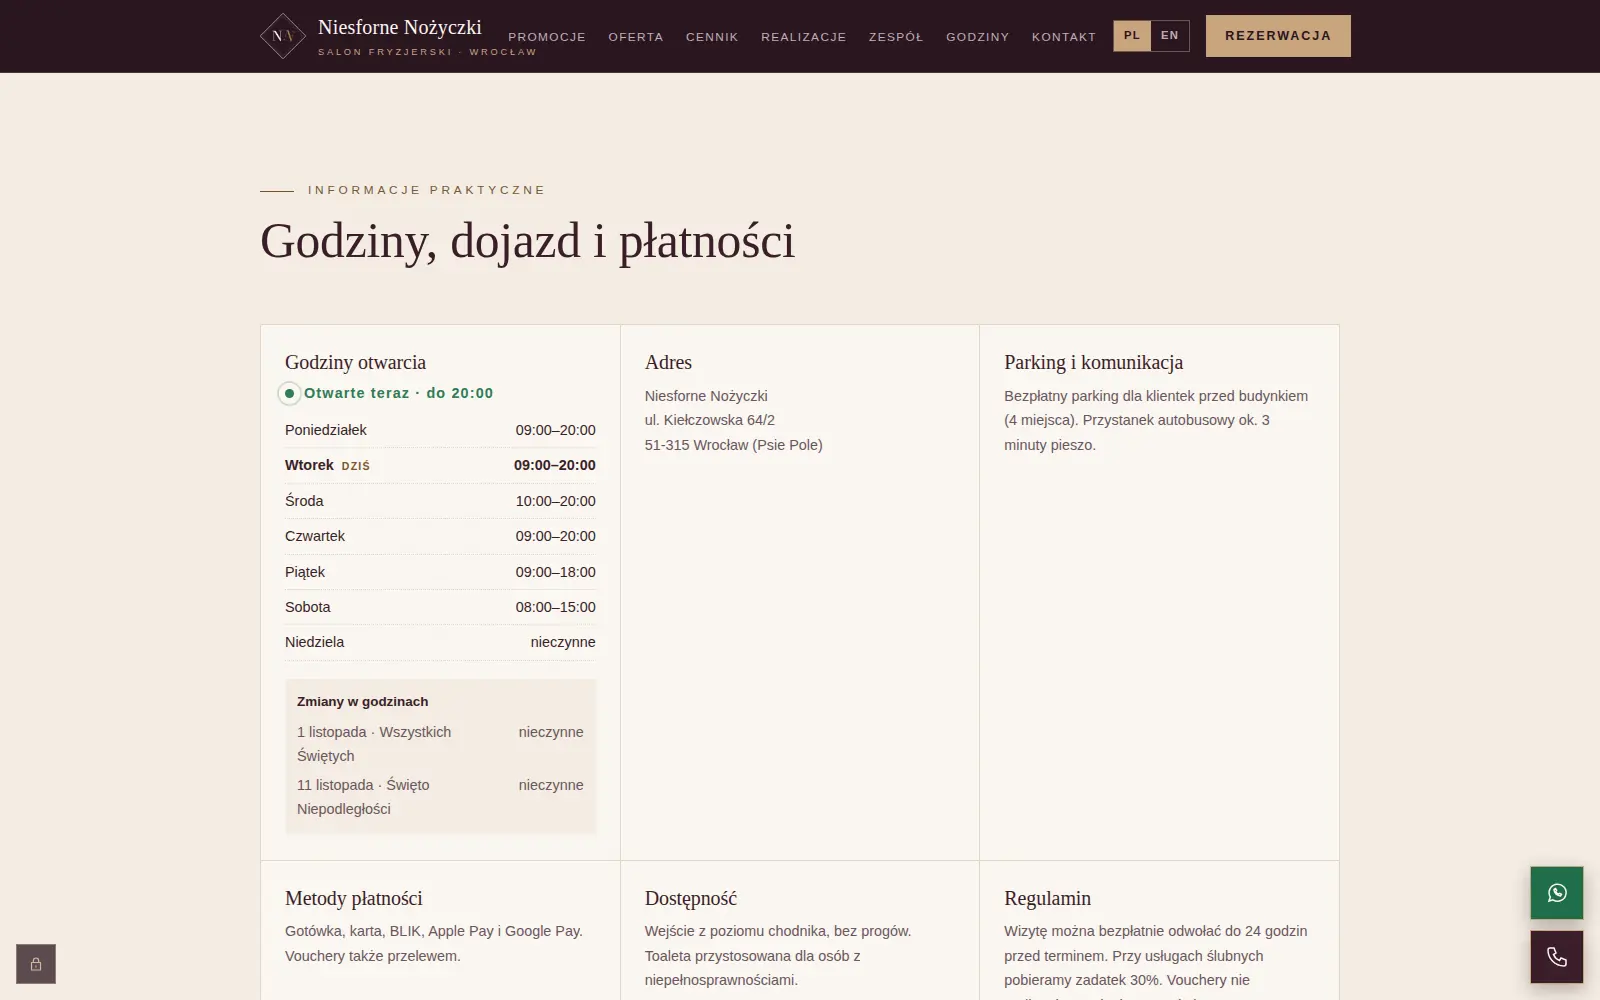The height and width of the screenshot is (1000, 1600).
Task: Select the Poniedziałek hours row
Action: [x=440, y=430]
